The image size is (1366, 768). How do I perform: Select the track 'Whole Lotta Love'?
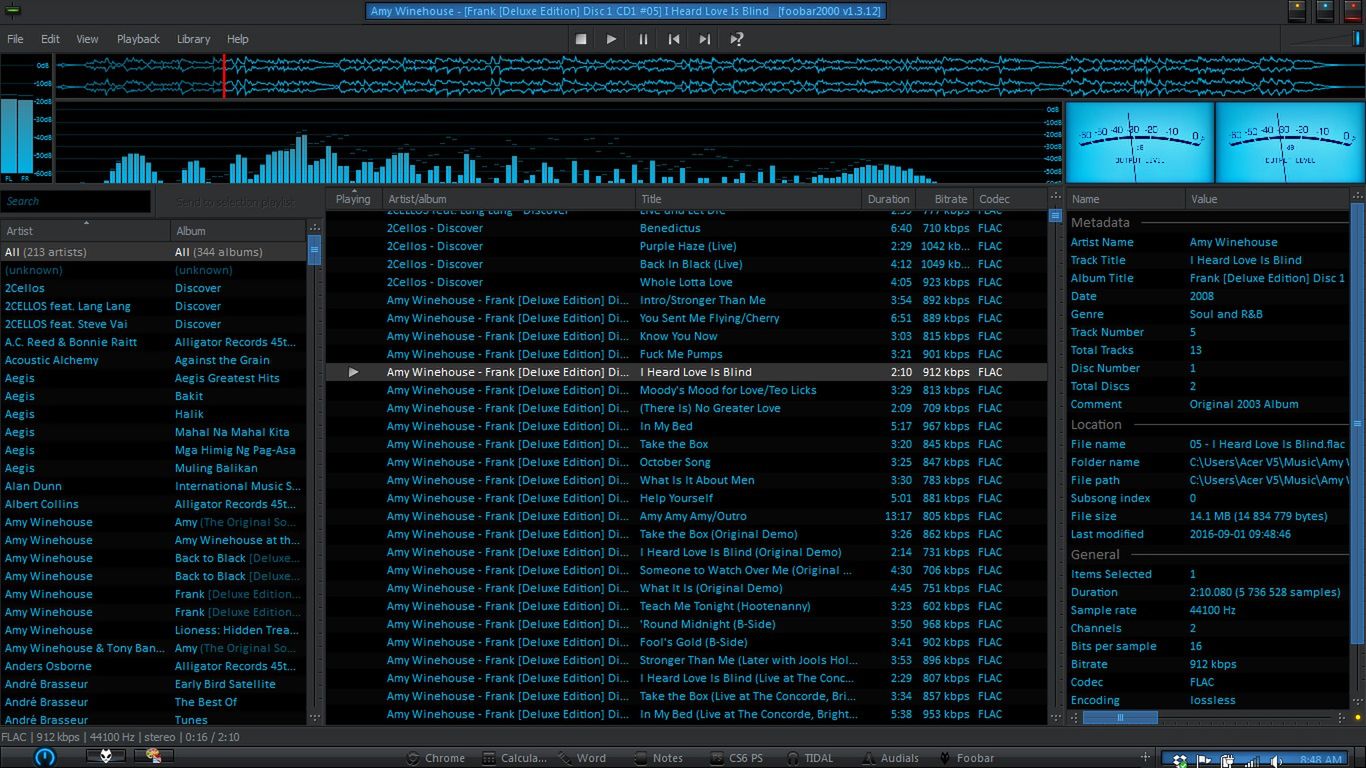[686, 282]
